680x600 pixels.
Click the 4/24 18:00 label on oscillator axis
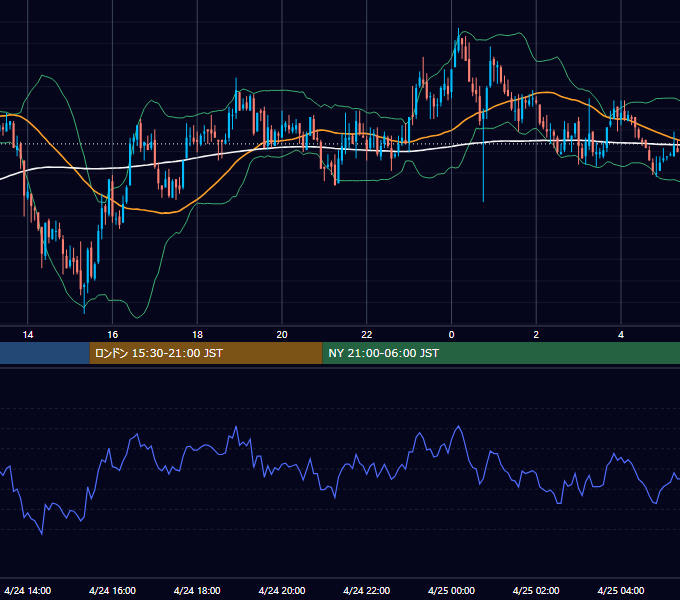coord(197,590)
